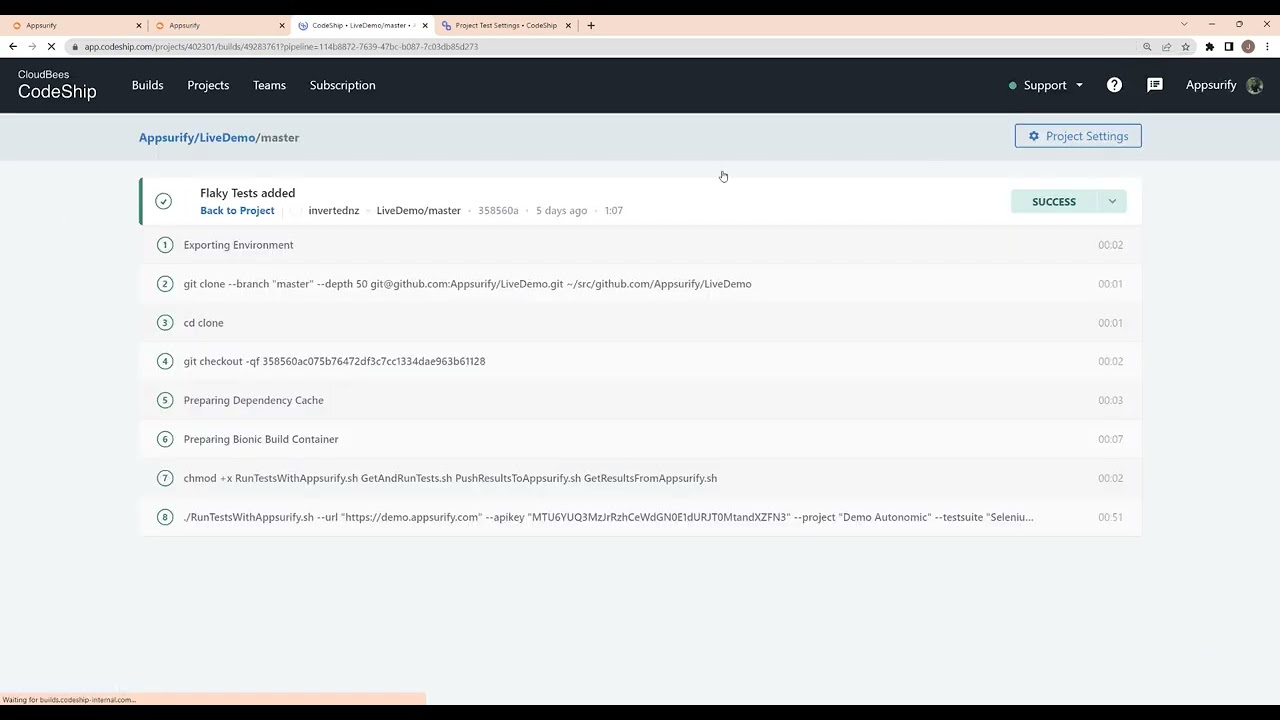1280x720 pixels.
Task: Click the Back to Project link
Action: pyautogui.click(x=237, y=210)
